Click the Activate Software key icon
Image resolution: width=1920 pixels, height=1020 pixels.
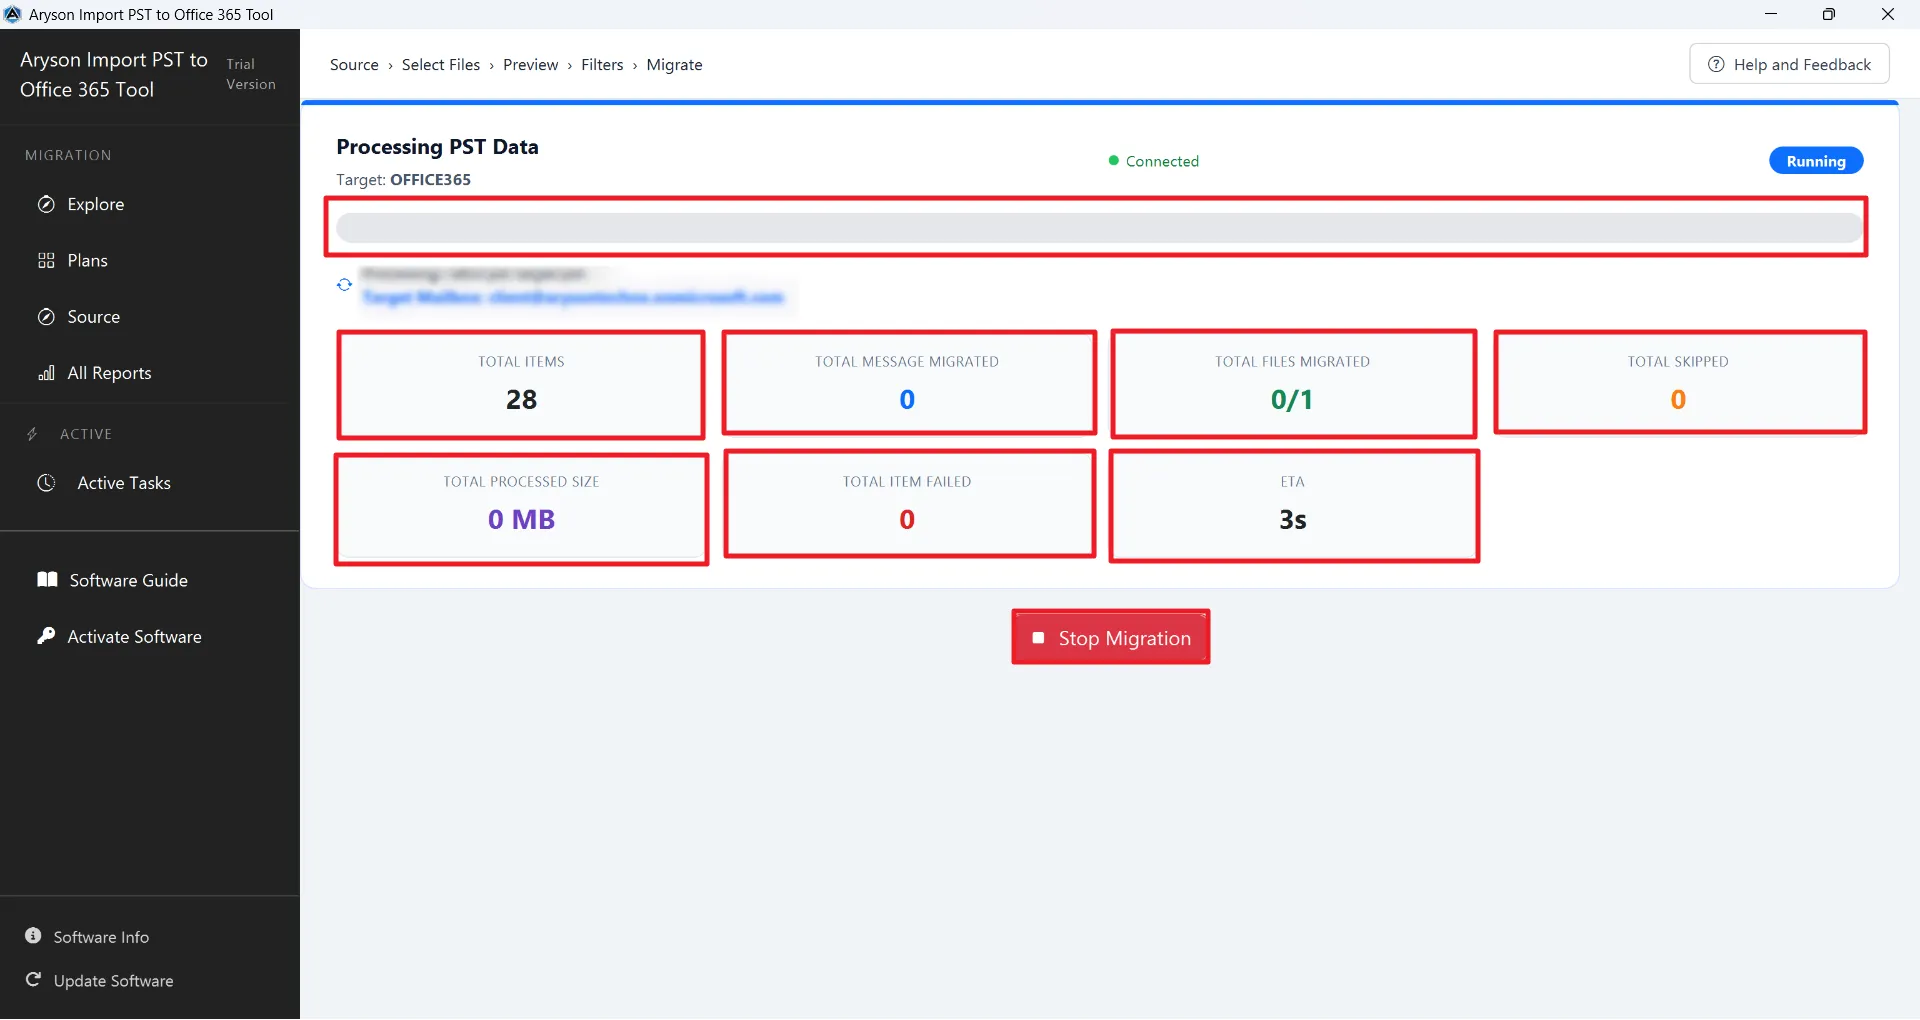(46, 636)
